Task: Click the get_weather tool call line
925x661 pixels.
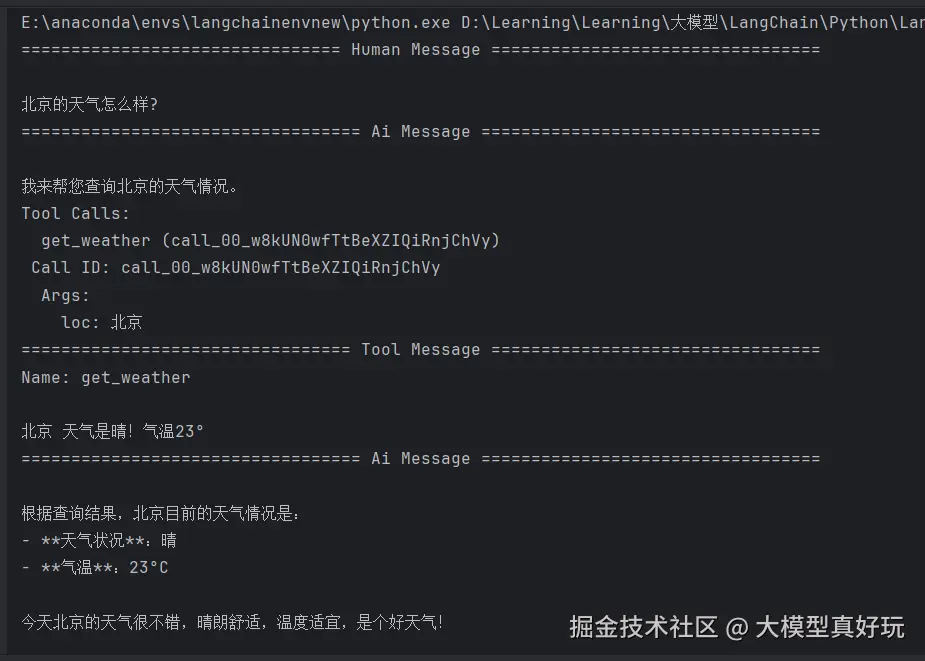Action: (270, 240)
